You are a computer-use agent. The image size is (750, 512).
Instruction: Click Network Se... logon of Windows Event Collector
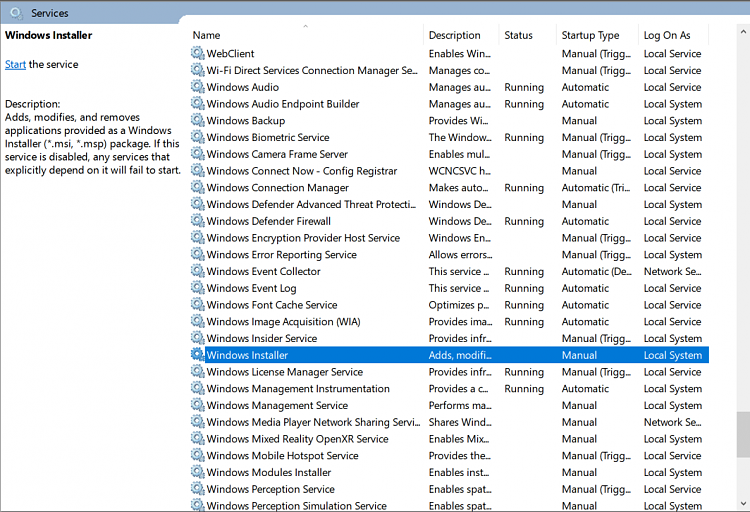[672, 271]
